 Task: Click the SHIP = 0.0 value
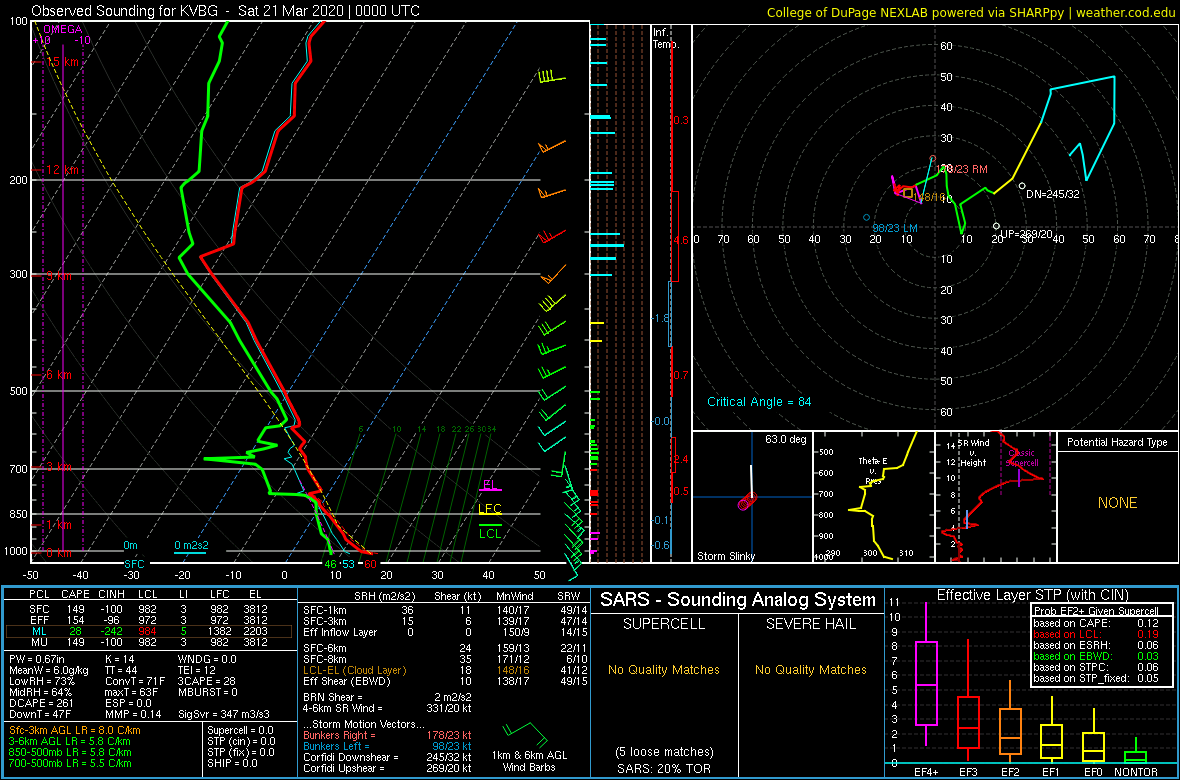tap(234, 763)
